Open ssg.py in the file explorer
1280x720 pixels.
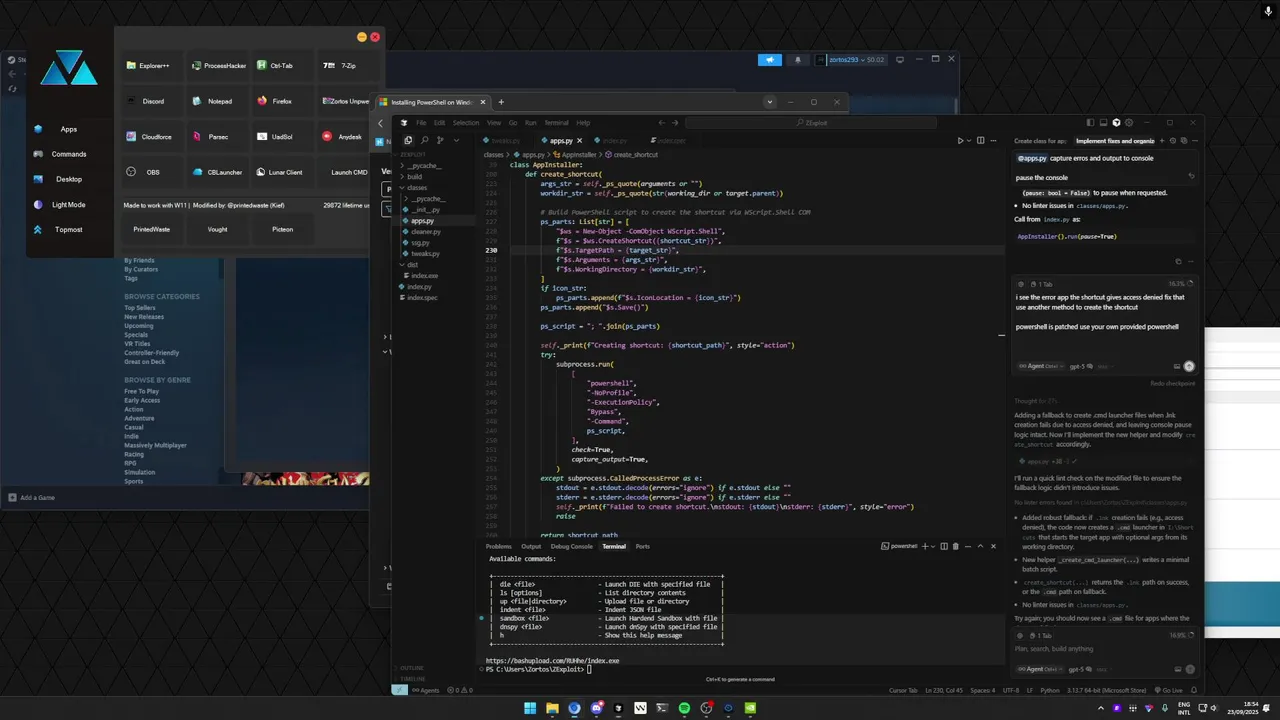tap(420, 243)
